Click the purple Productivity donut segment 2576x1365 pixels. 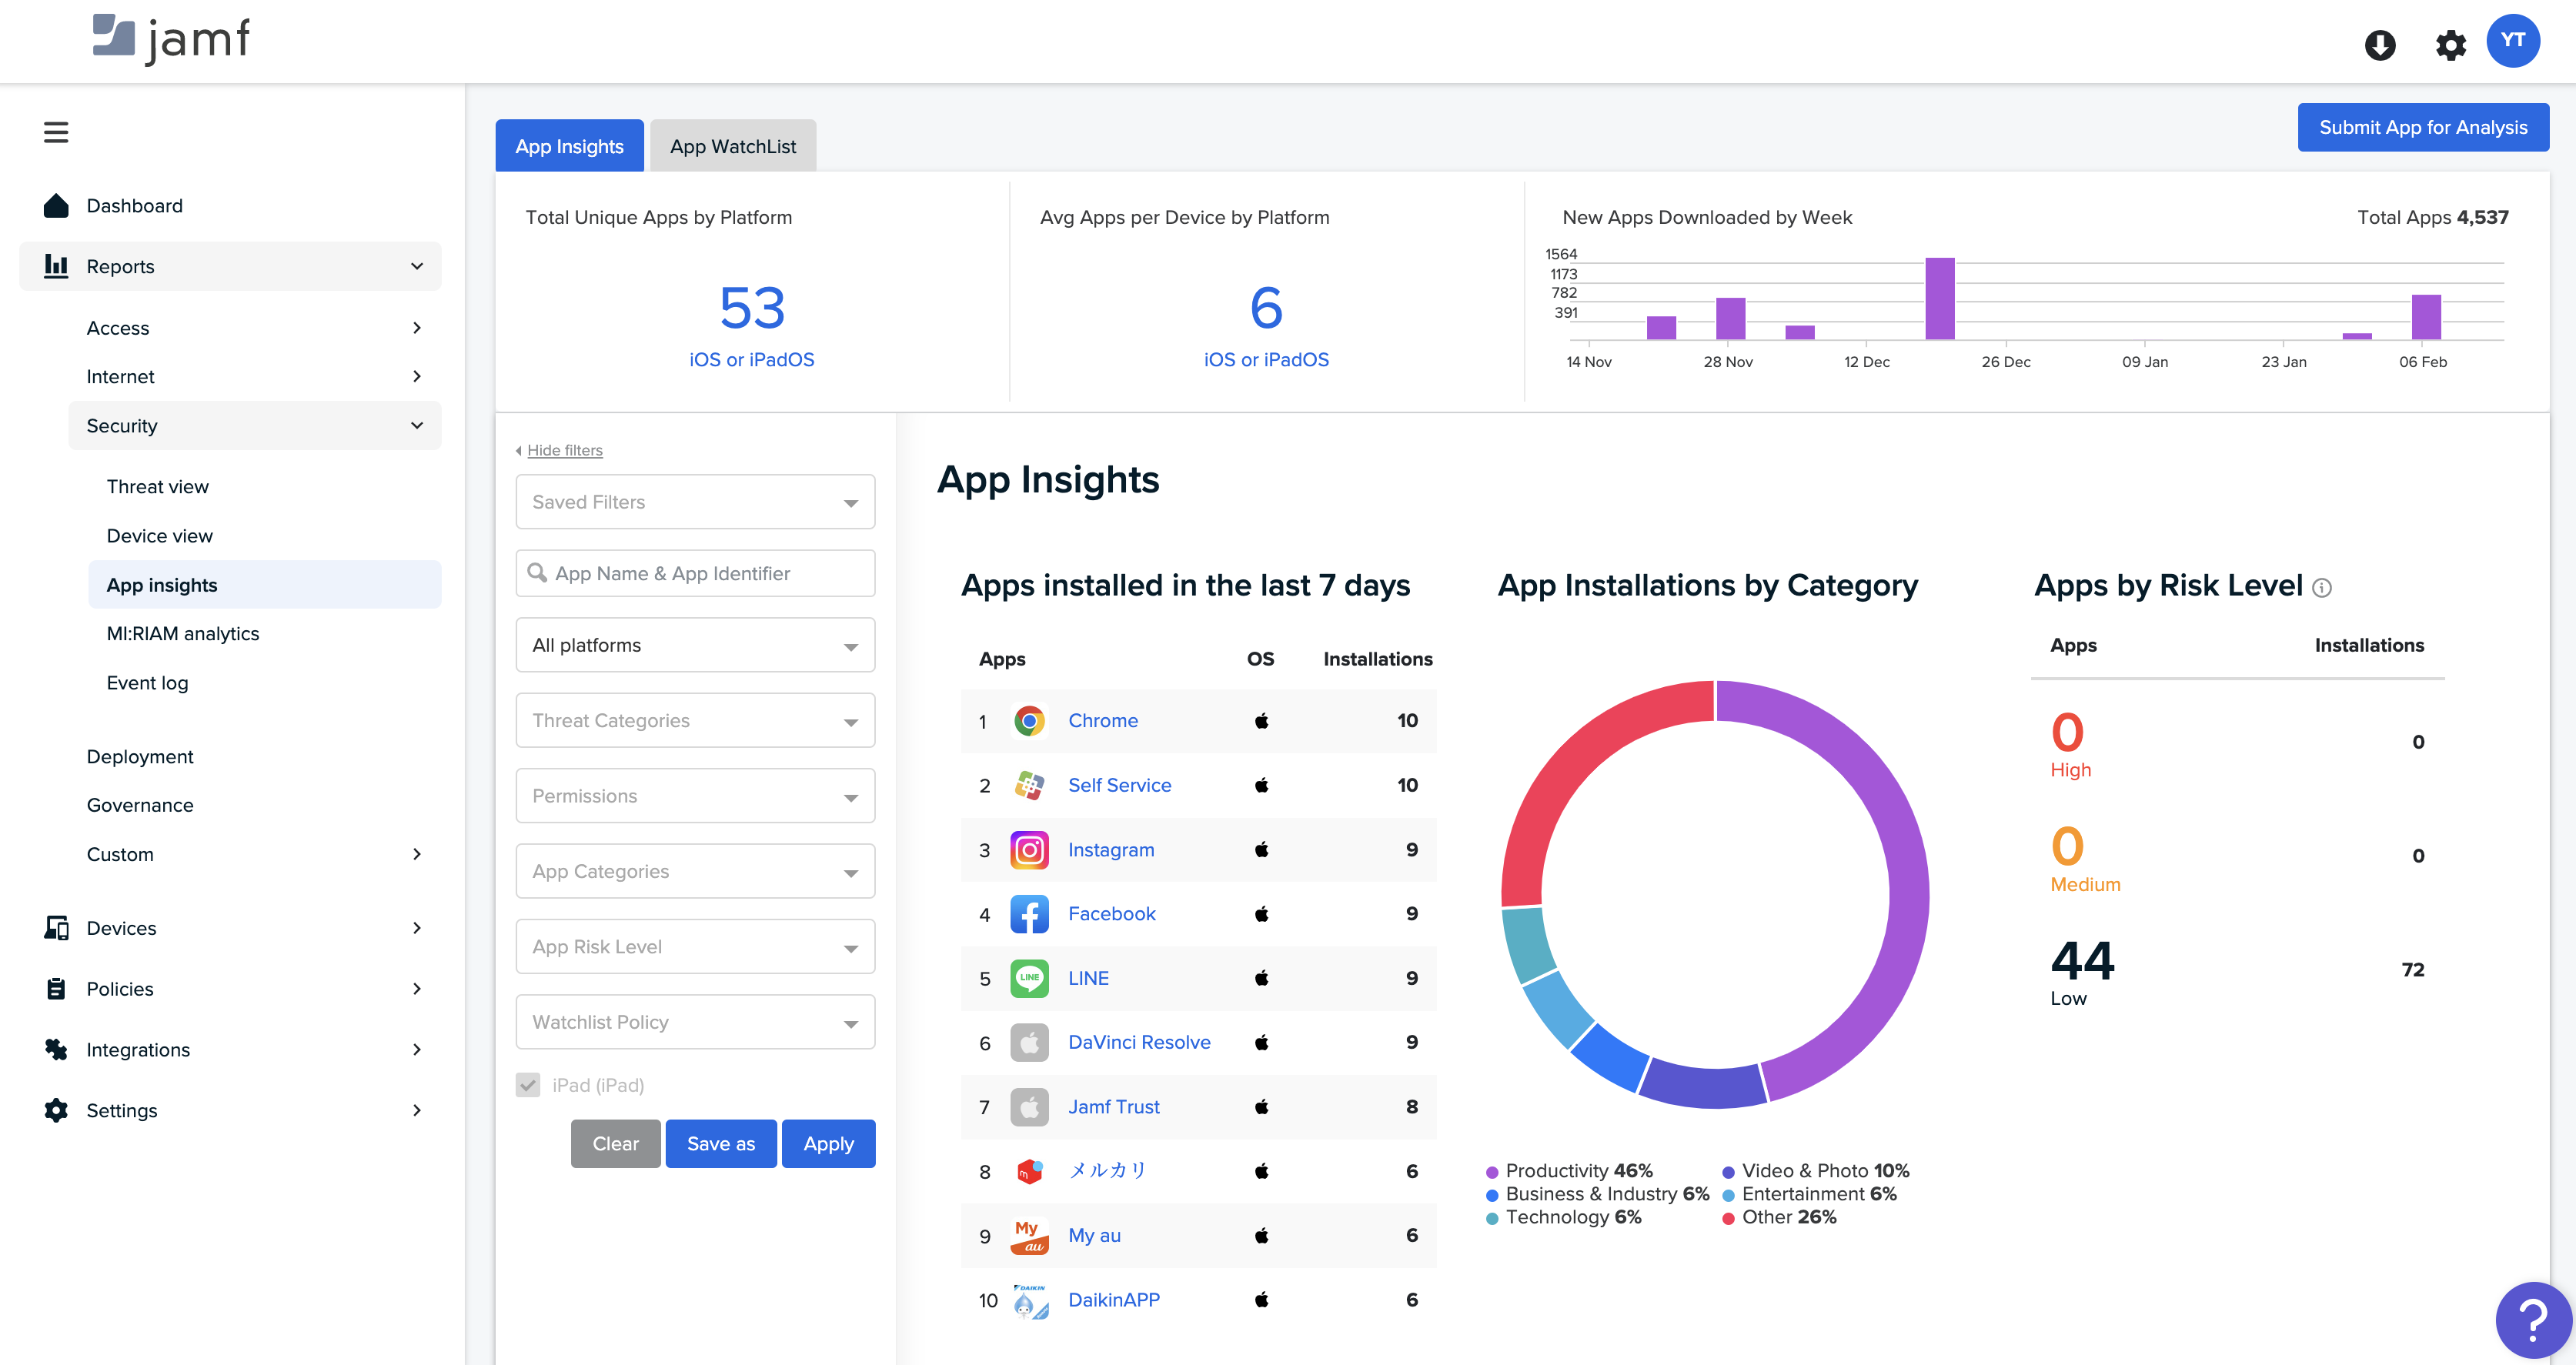click(x=1907, y=870)
